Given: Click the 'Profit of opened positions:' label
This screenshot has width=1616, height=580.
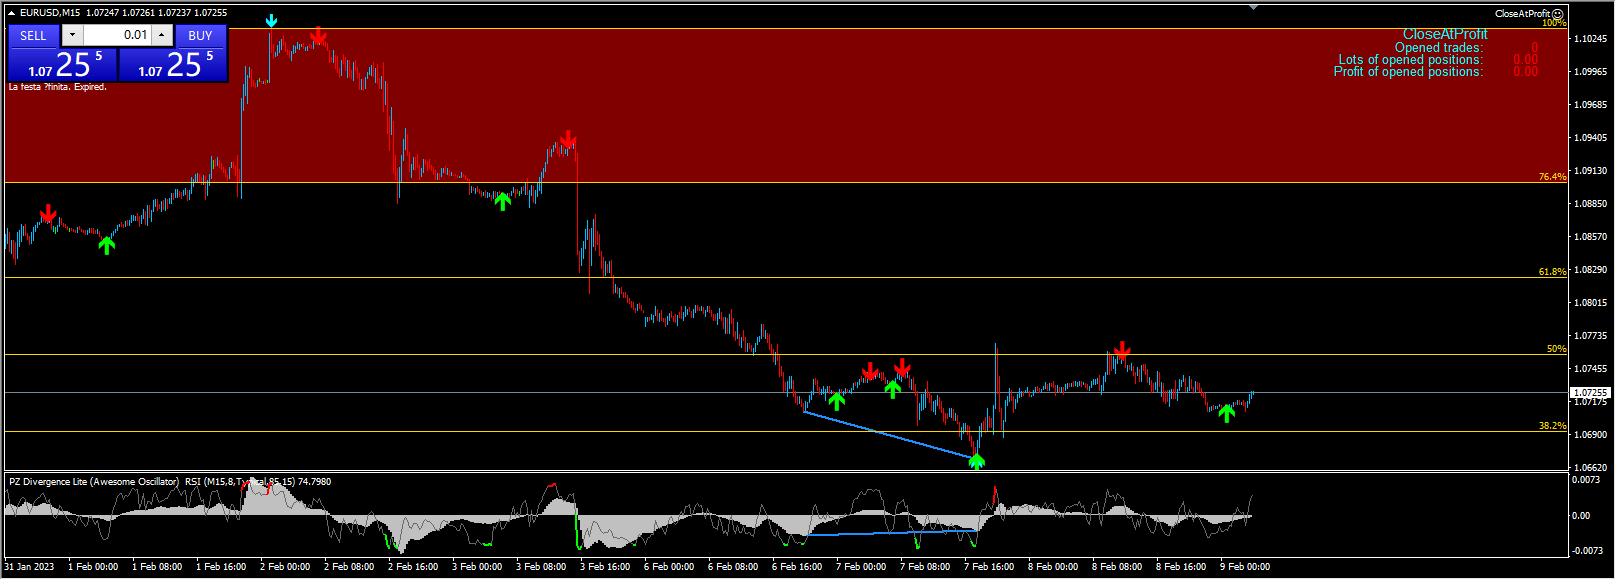Looking at the screenshot, I should [x=1409, y=71].
